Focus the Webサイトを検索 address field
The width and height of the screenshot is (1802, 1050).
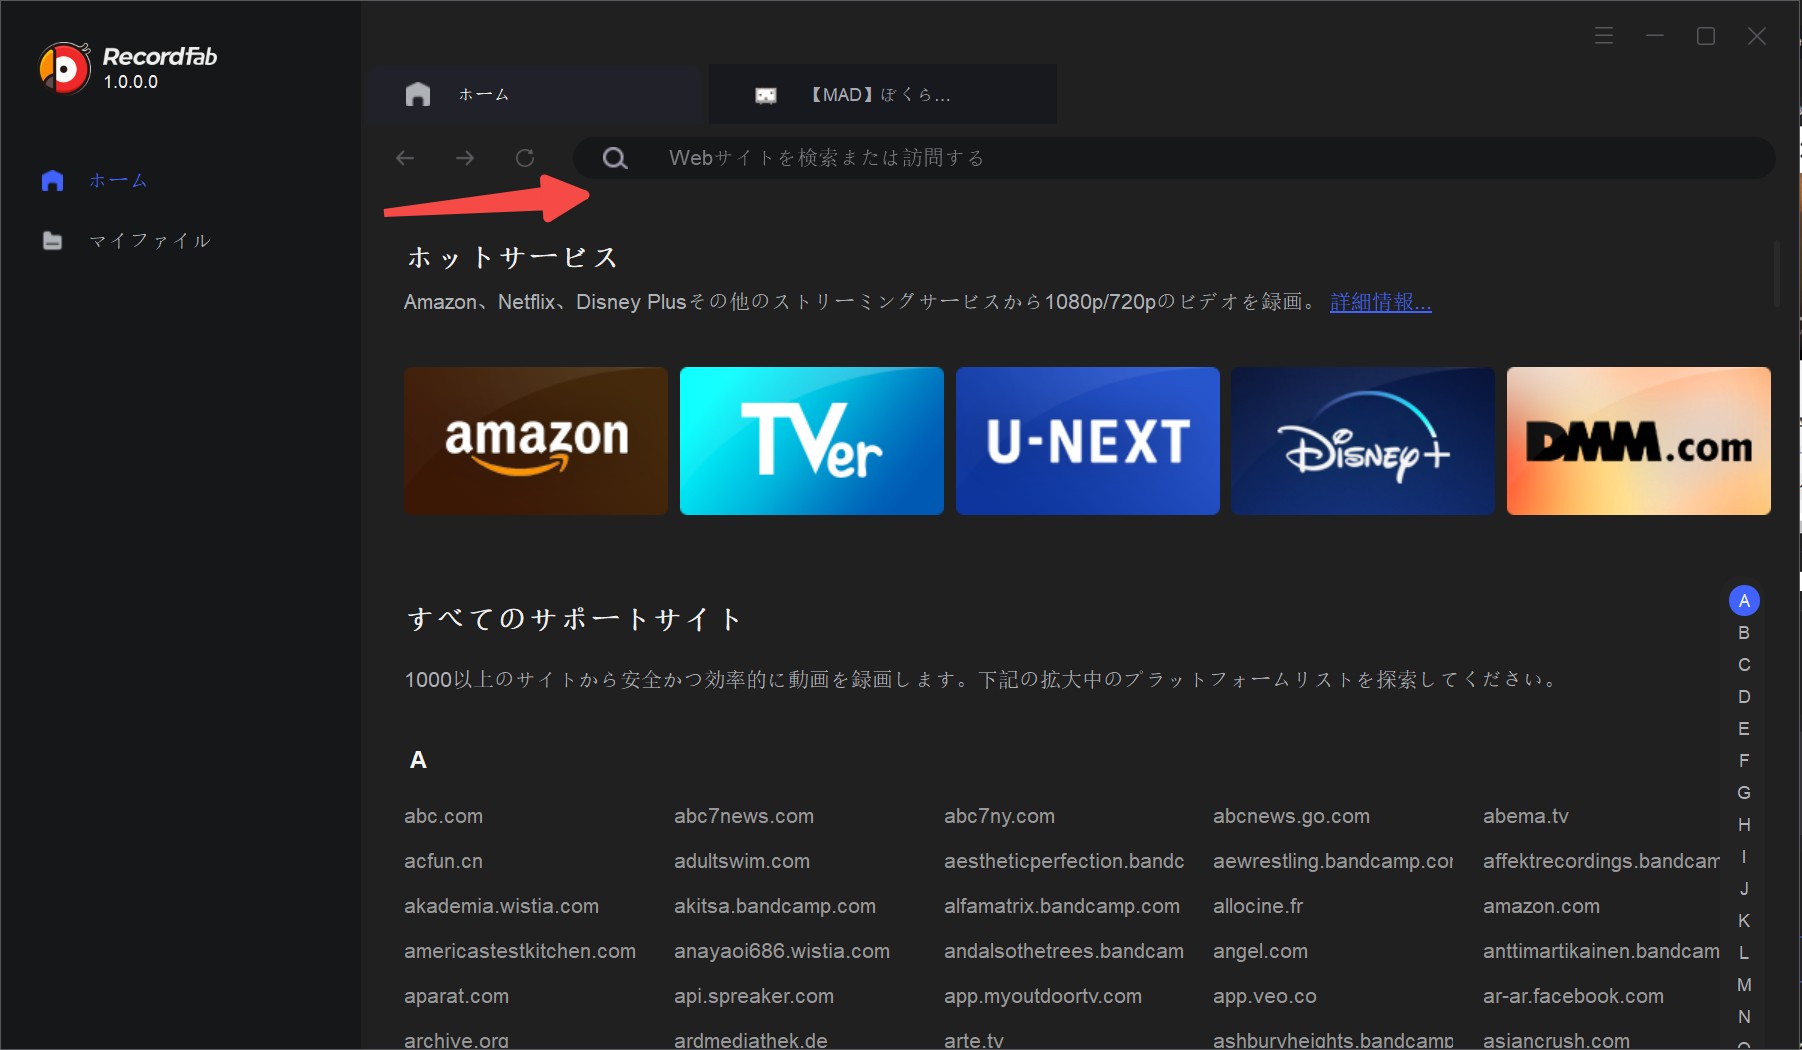pyautogui.click(x=1174, y=158)
